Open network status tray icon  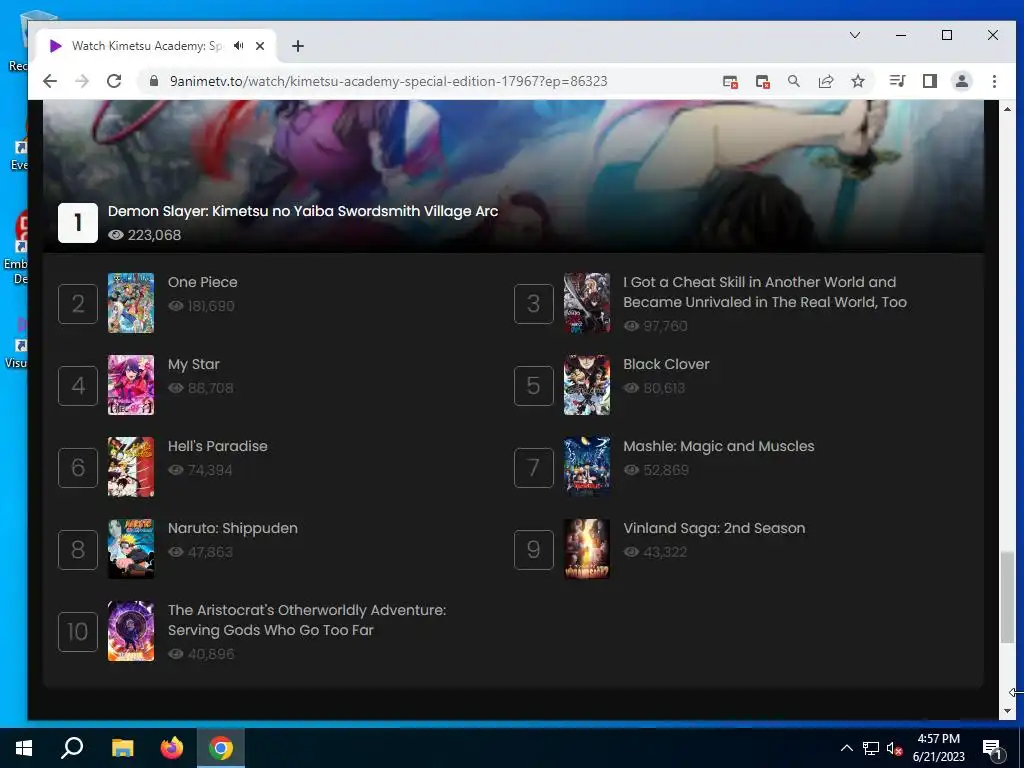point(871,748)
